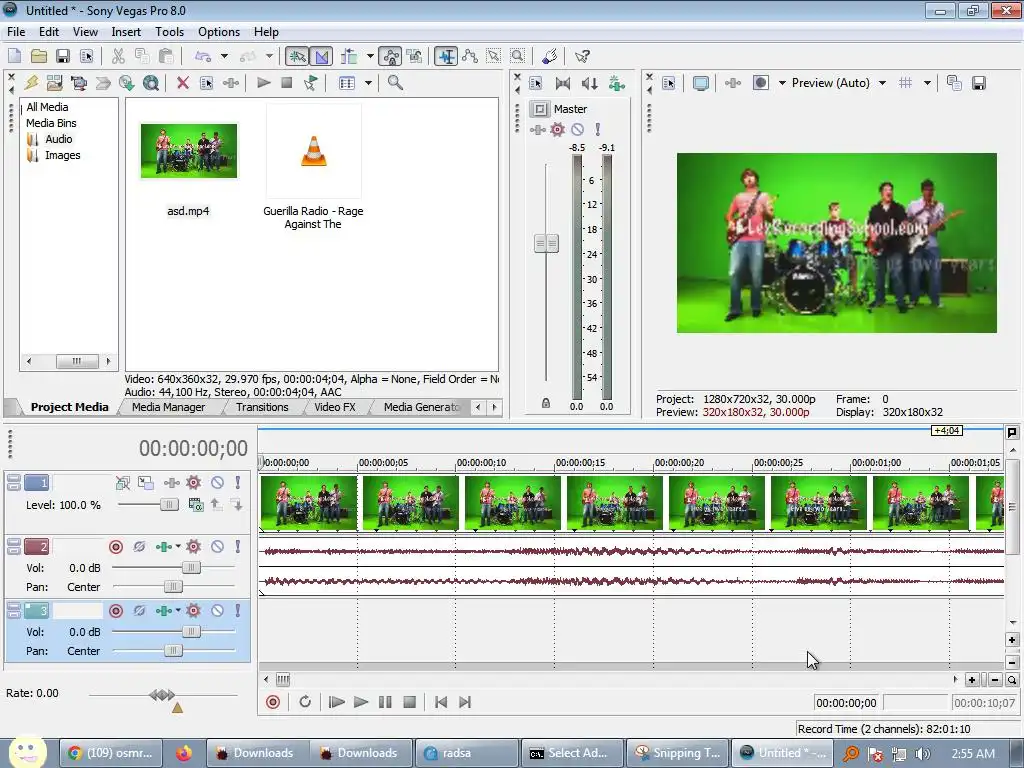Open the Tools menu
Screen dimensions: 1024x768
tap(169, 32)
